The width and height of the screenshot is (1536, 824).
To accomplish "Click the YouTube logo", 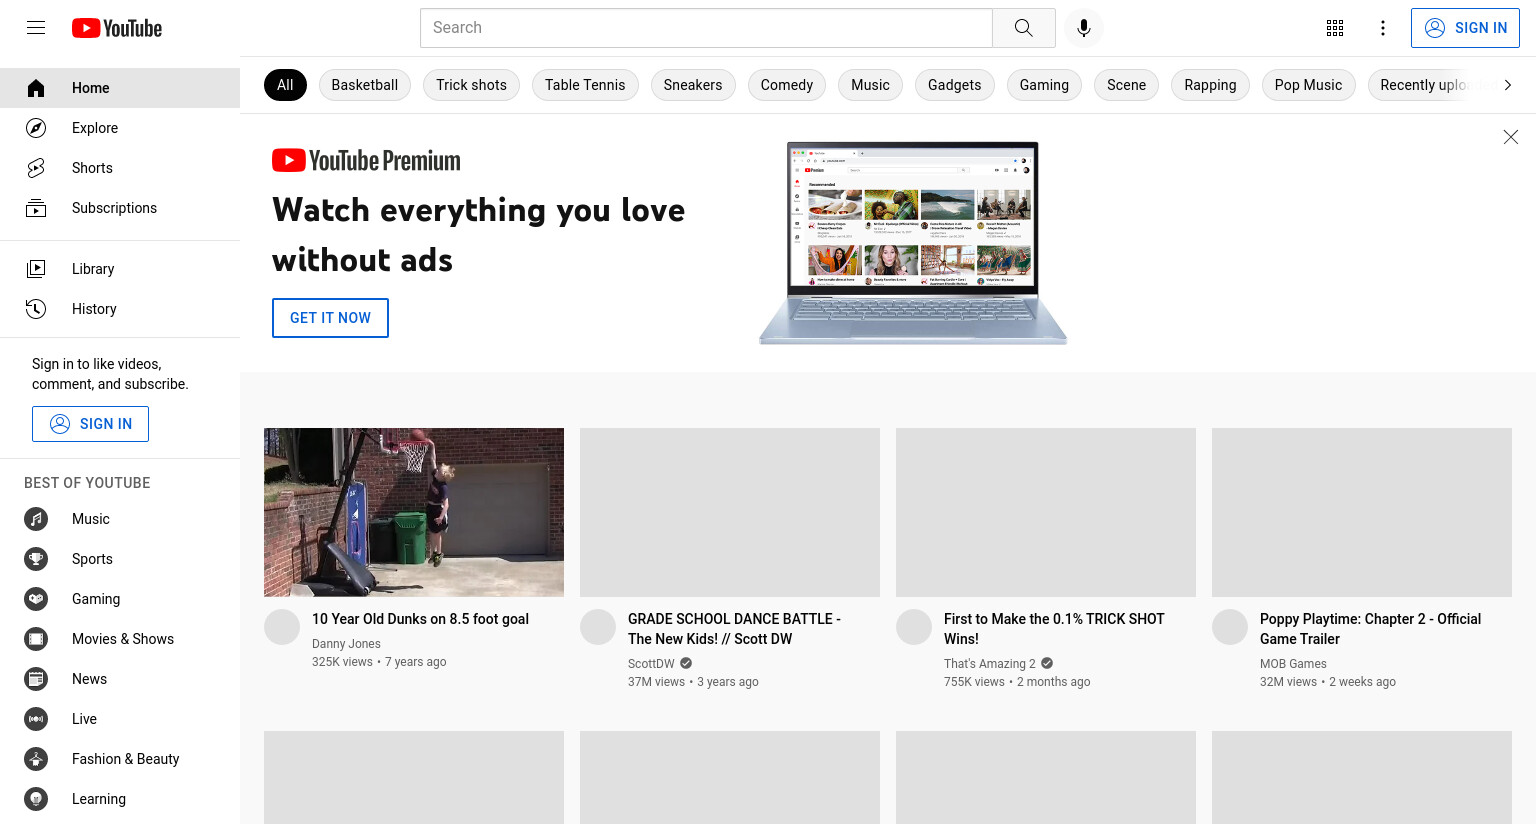I will [117, 28].
